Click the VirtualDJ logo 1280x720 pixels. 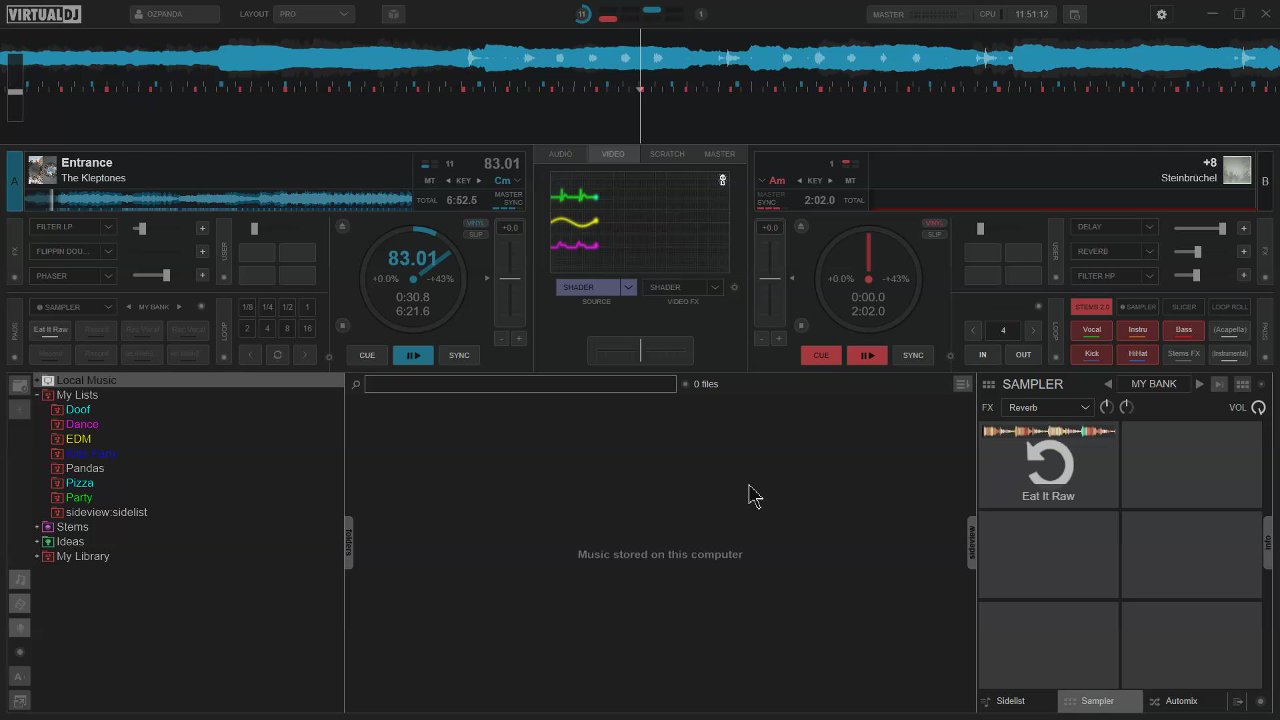click(x=42, y=14)
